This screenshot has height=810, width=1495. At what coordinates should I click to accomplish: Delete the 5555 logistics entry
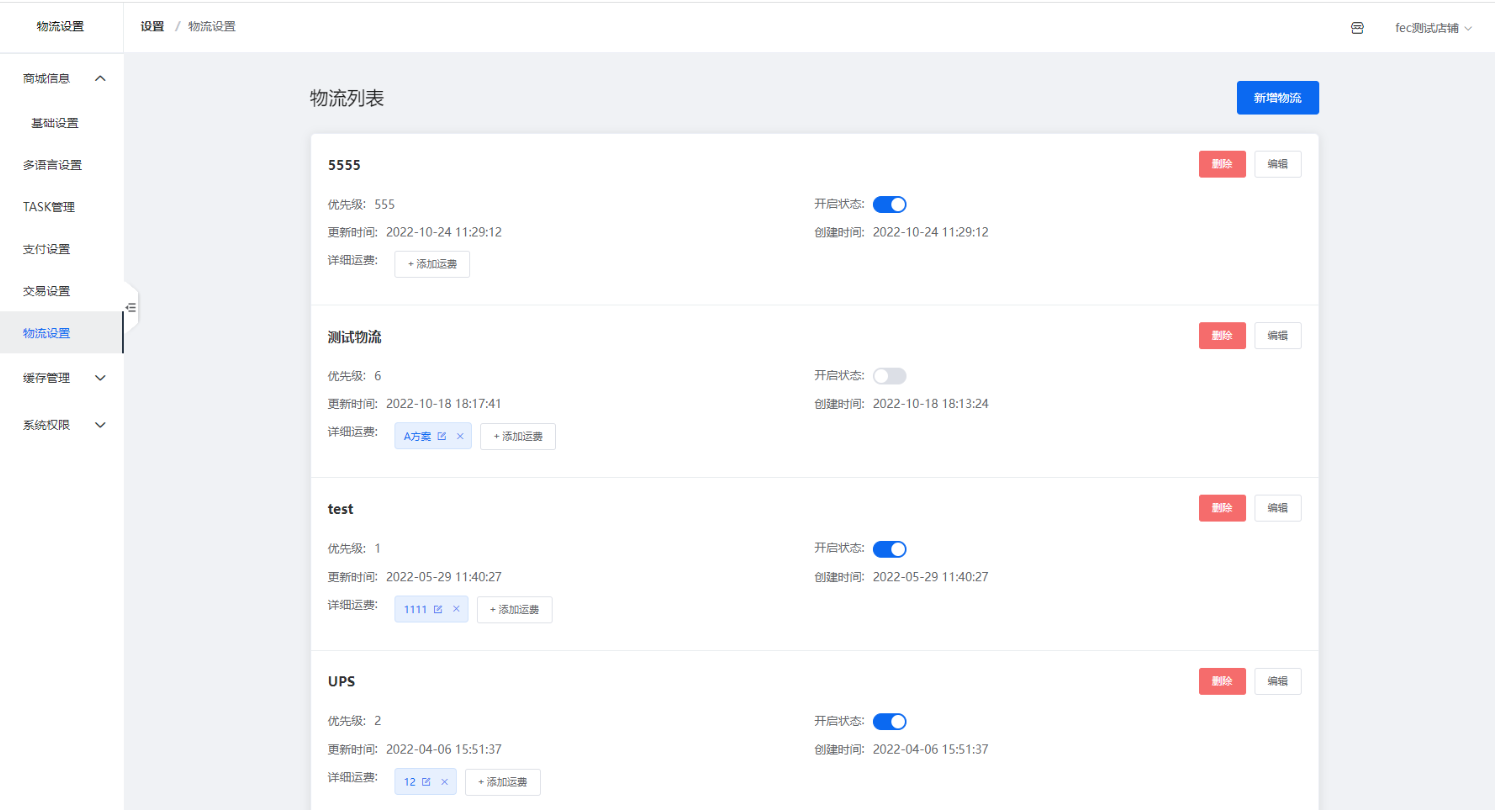click(1222, 164)
